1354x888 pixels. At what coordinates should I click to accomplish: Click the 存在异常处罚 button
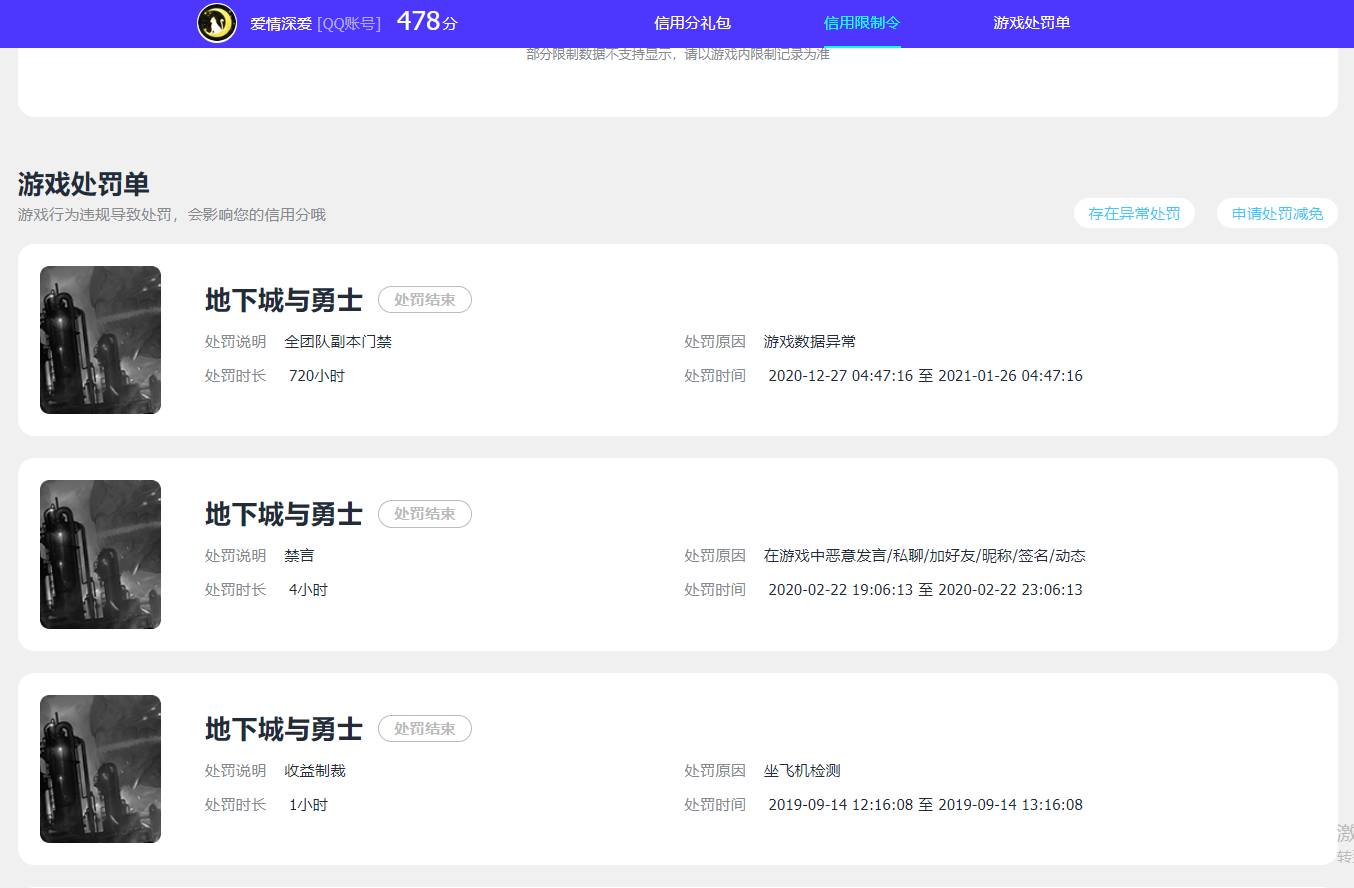(1134, 213)
